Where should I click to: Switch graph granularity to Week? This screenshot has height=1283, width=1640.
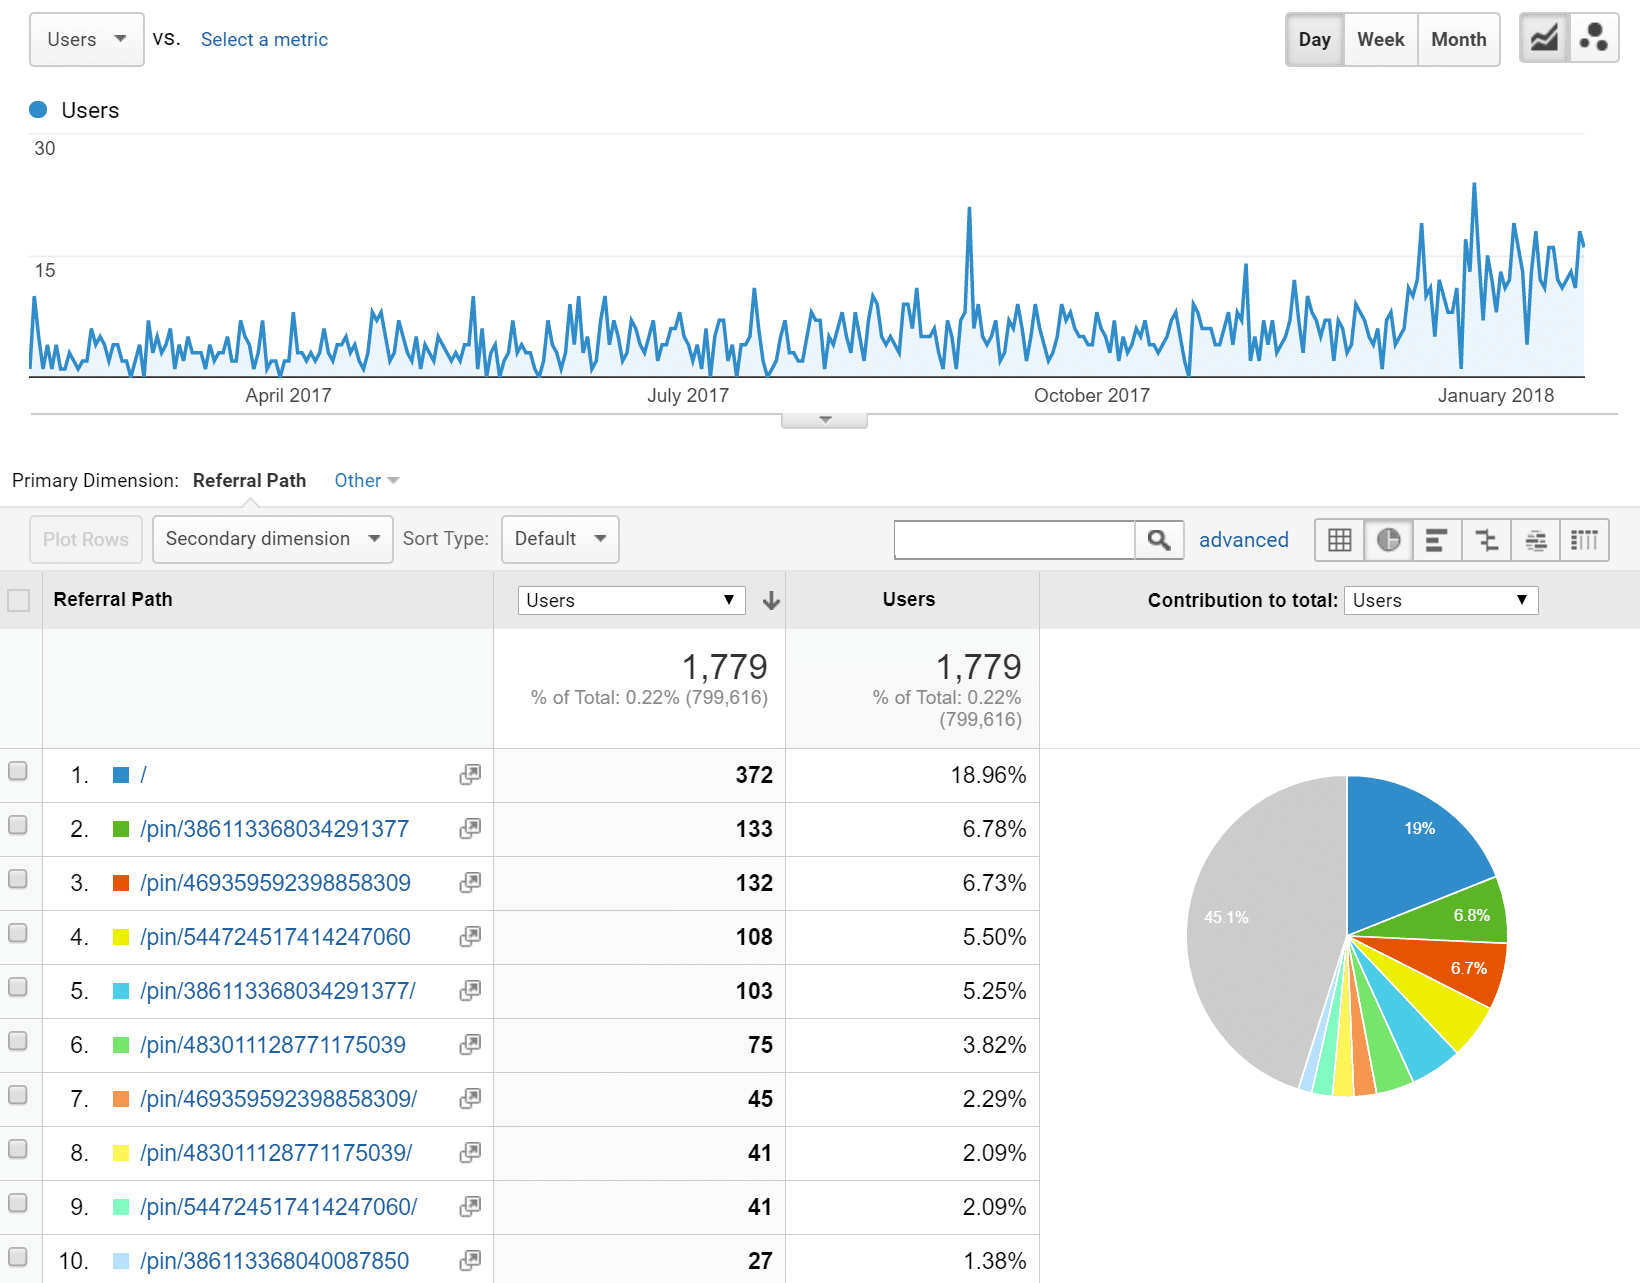coord(1380,39)
